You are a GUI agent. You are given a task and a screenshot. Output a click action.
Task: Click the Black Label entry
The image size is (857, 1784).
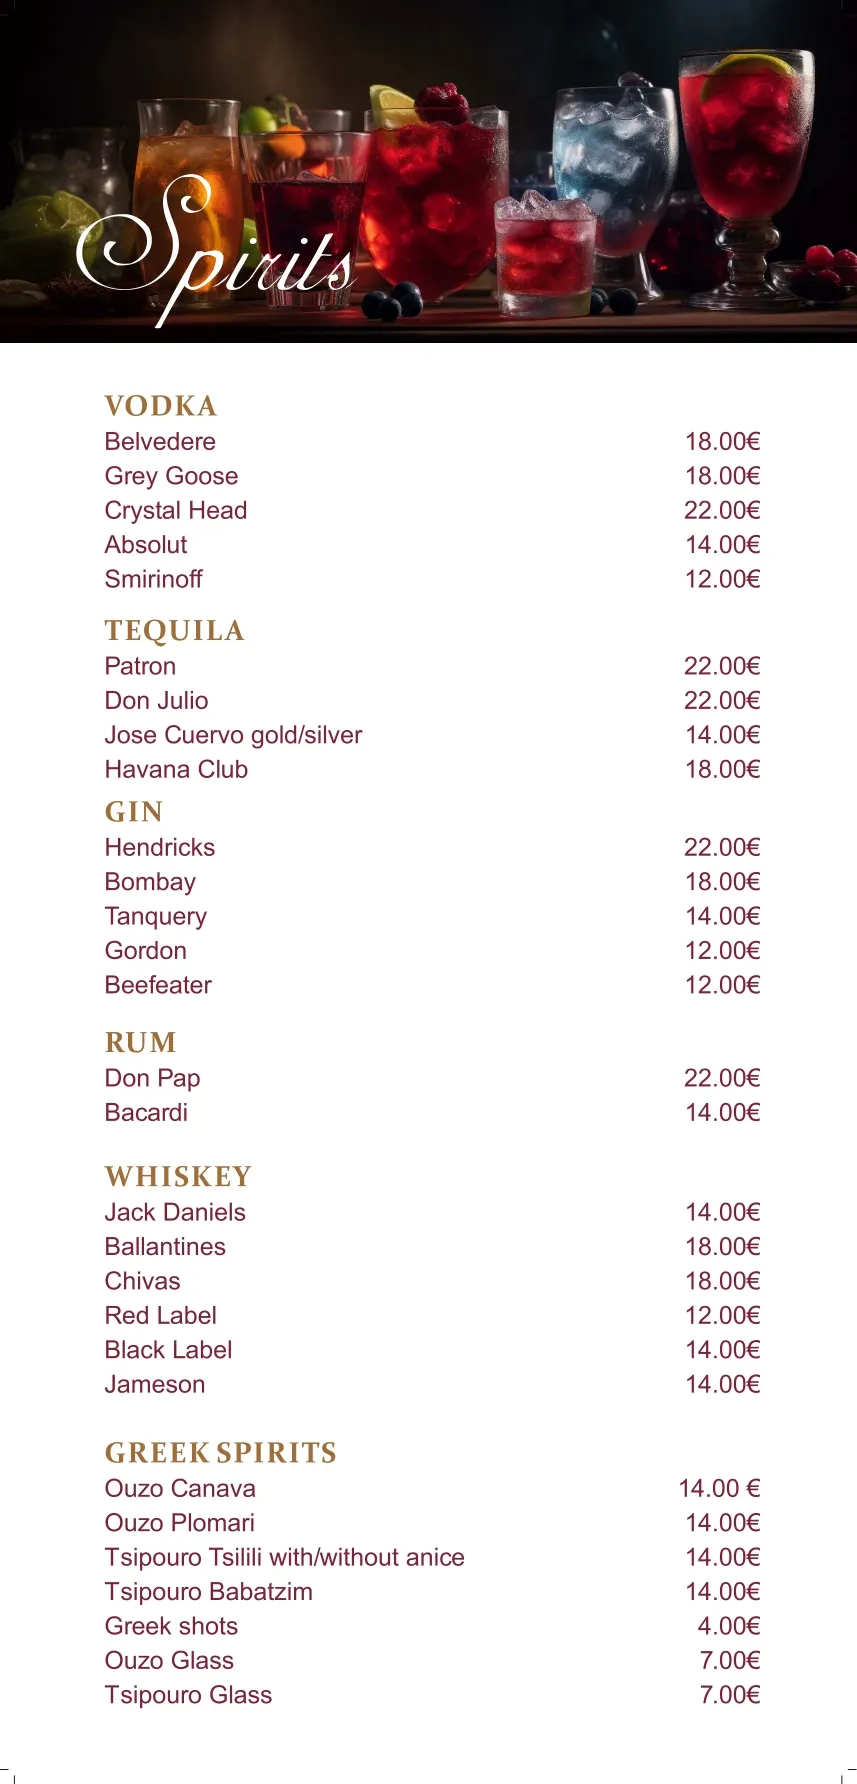tap(169, 1350)
